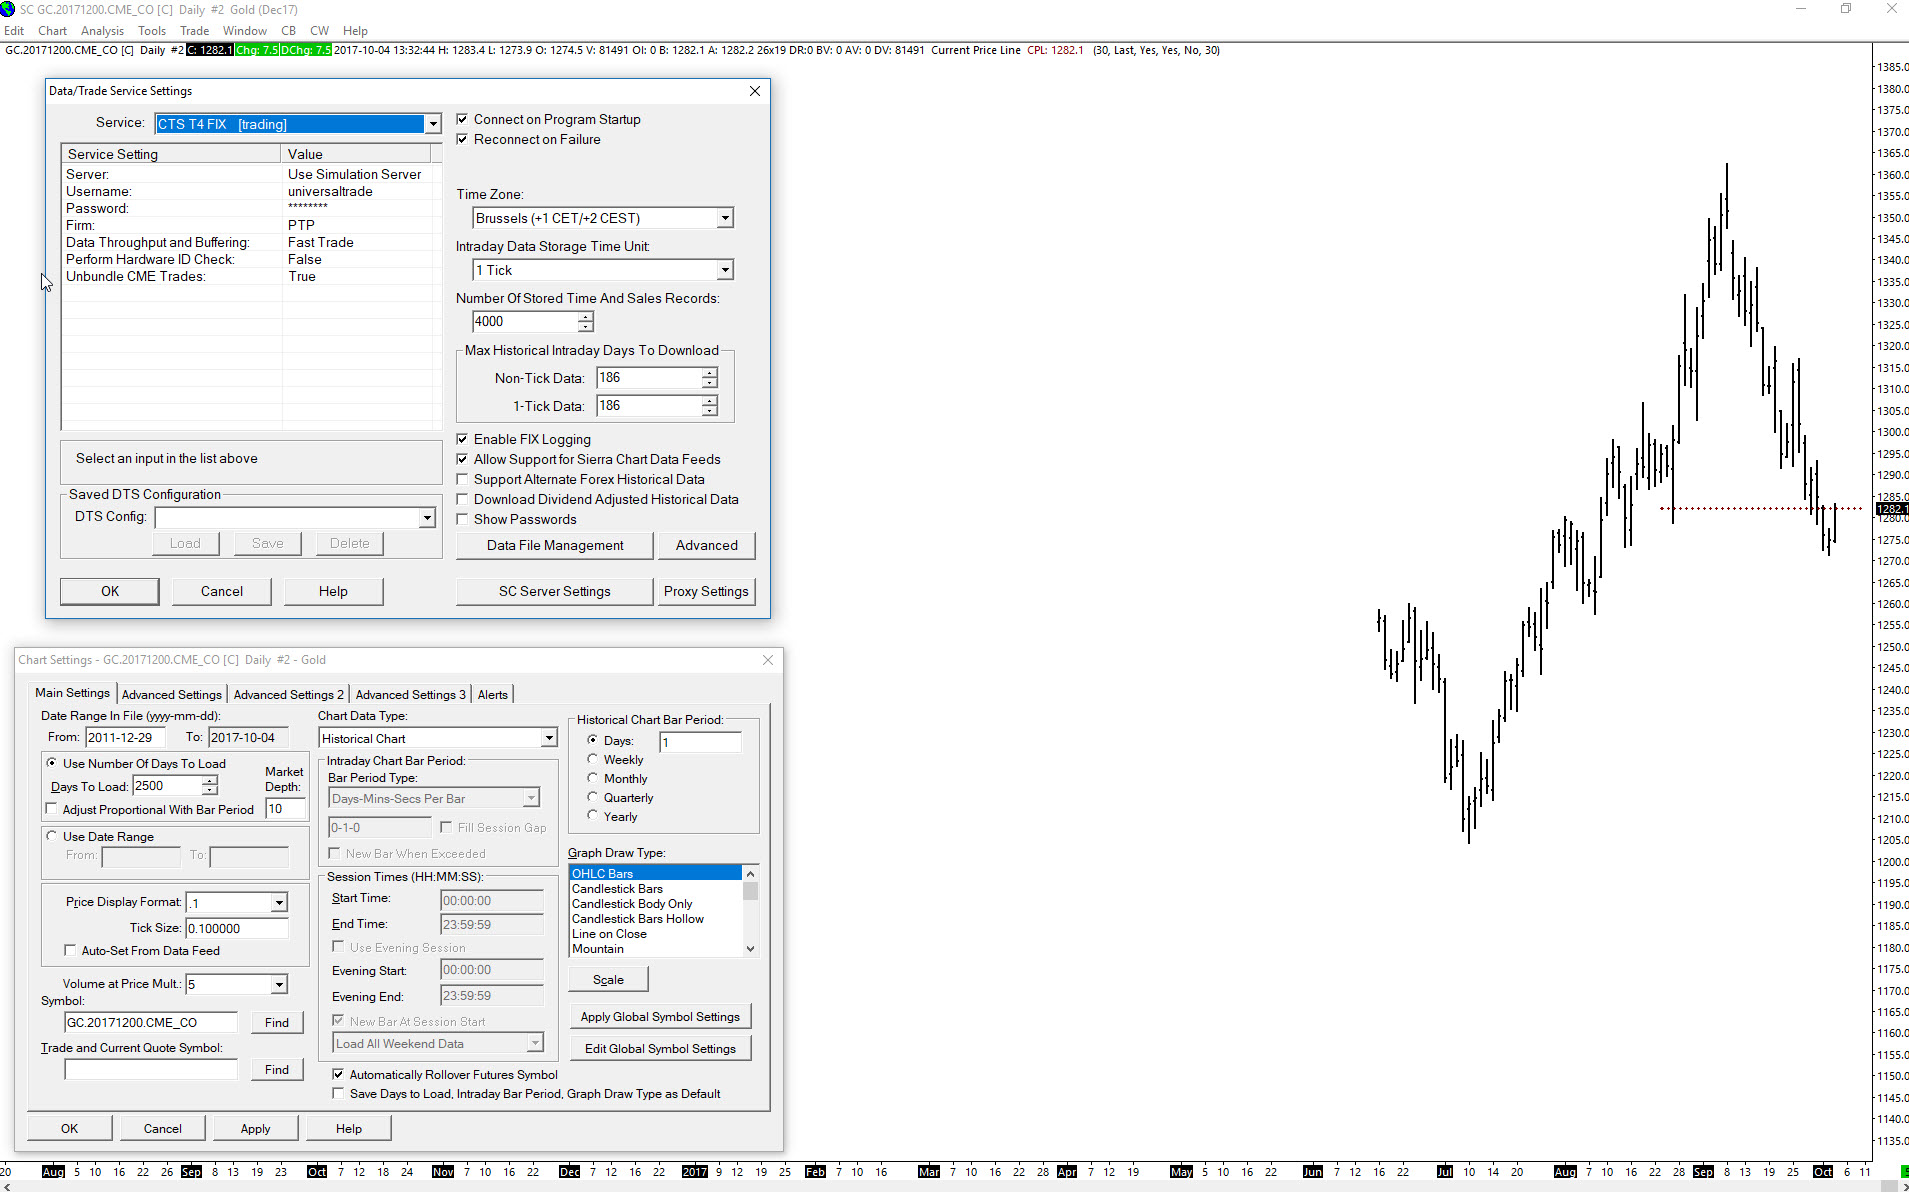Select Candlestick Bars graph draw type
Viewport: 1909px width, 1192px height.
tap(655, 889)
